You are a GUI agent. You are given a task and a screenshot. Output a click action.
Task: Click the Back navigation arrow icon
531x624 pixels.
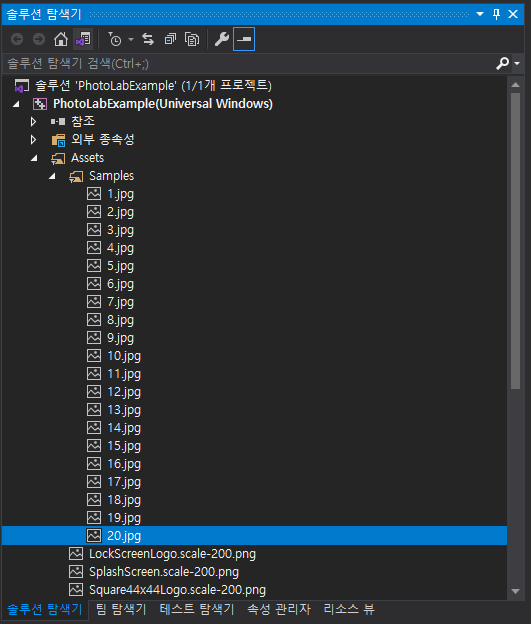pos(17,39)
